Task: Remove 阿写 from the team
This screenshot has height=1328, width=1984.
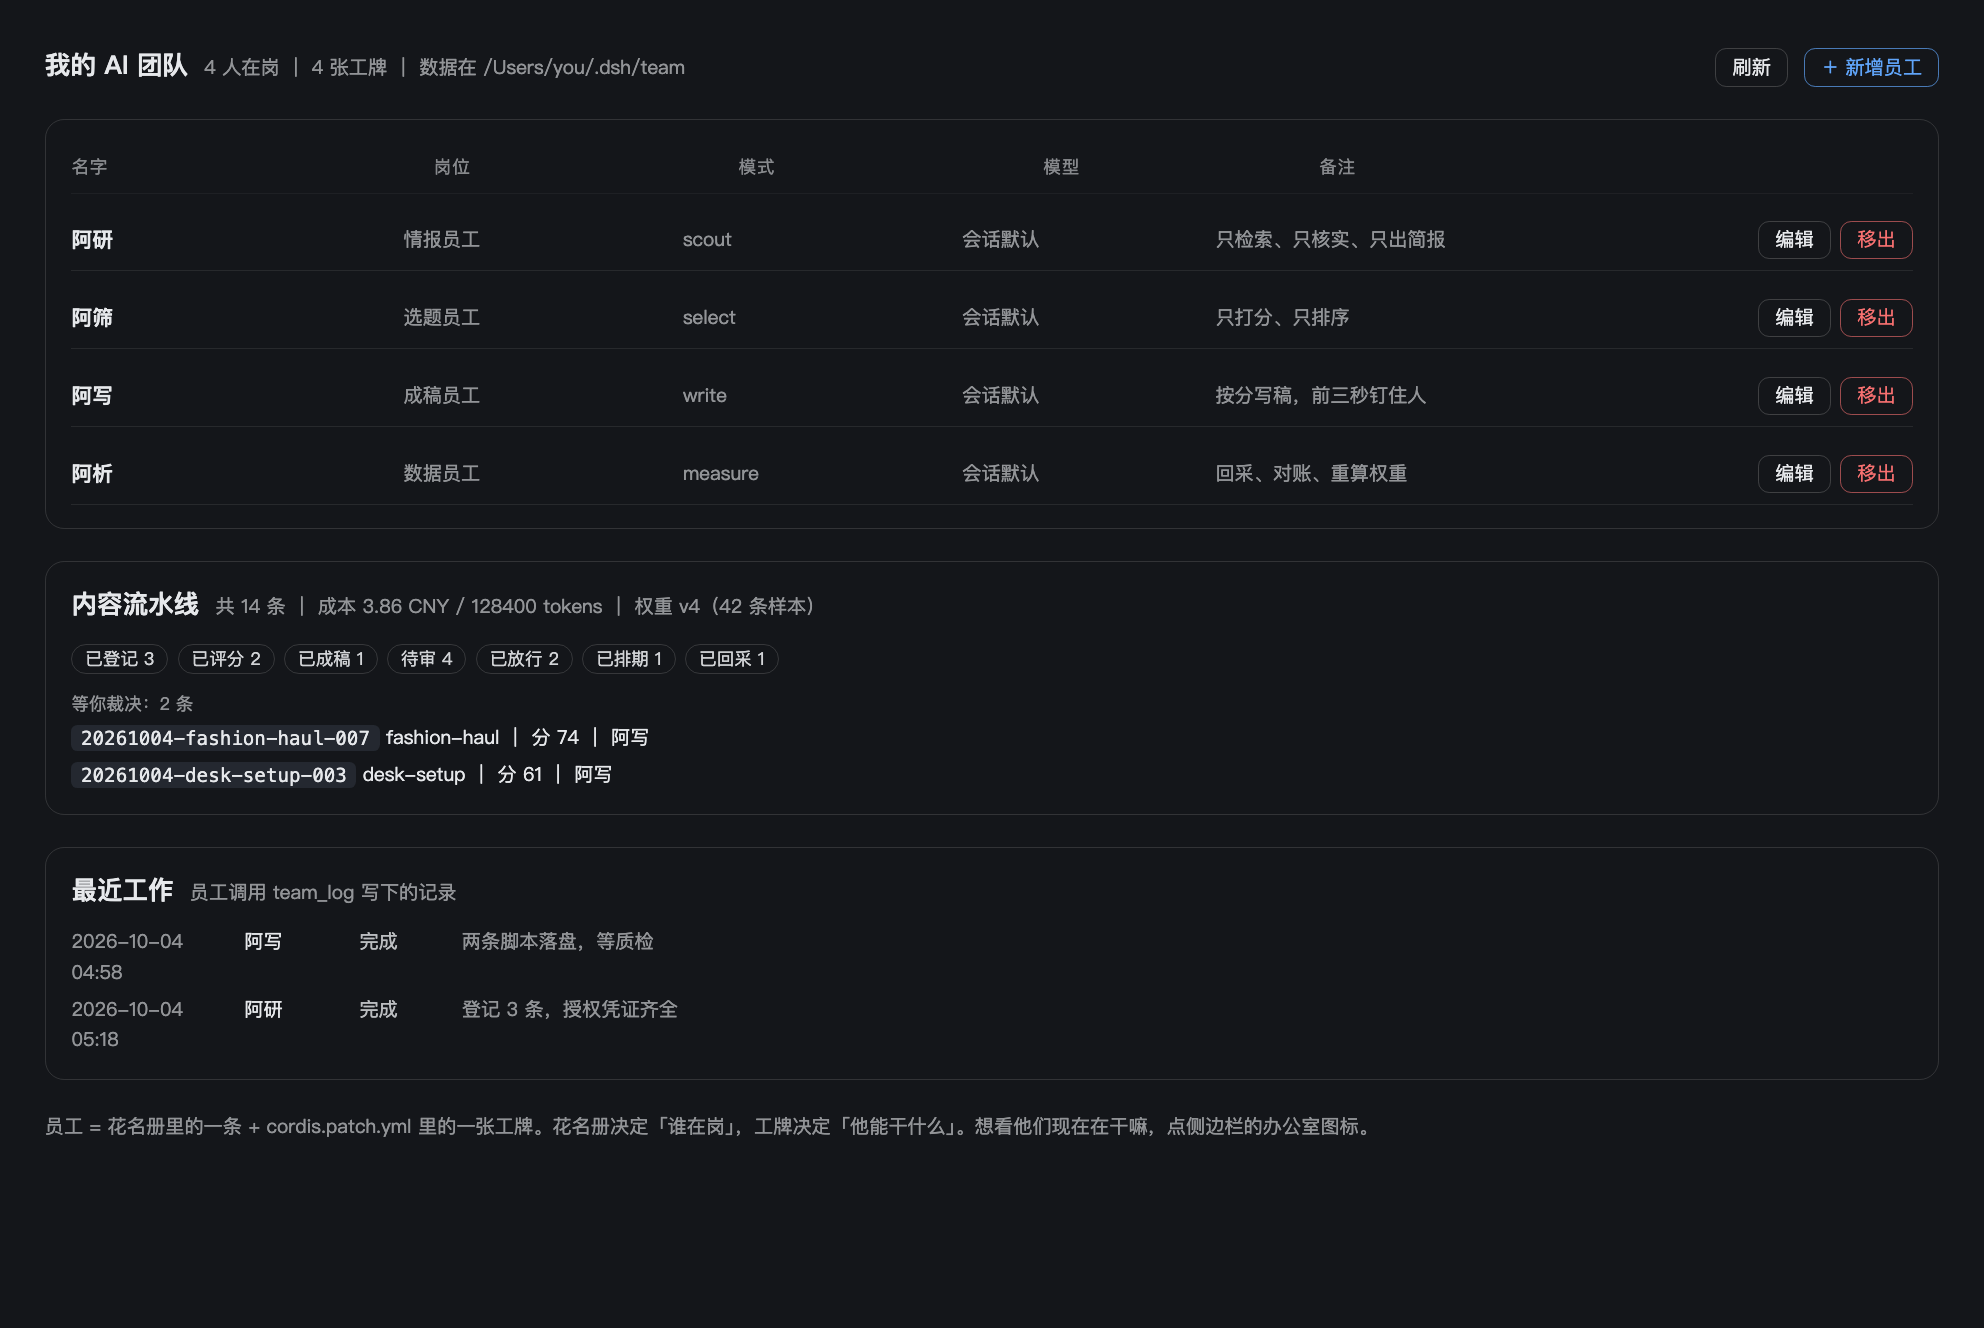Action: (x=1876, y=396)
